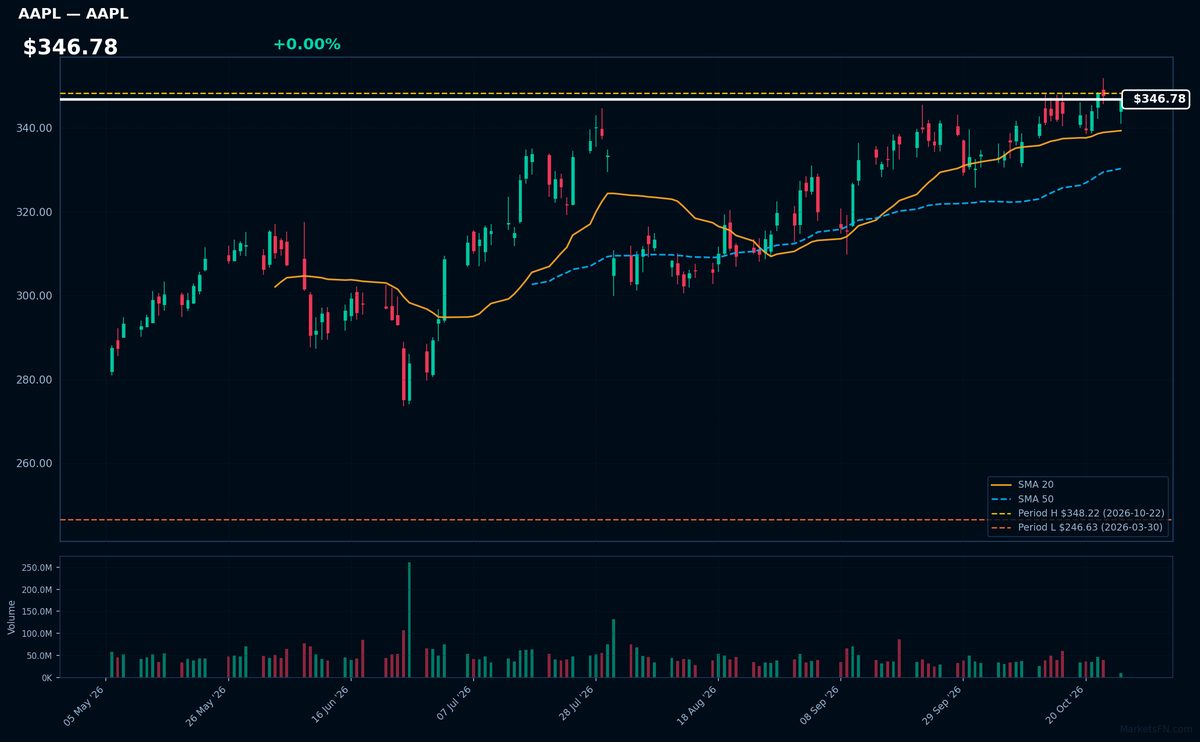This screenshot has height=742, width=1200.
Task: Click the 08 Sep '26 date label
Action: tap(820, 704)
